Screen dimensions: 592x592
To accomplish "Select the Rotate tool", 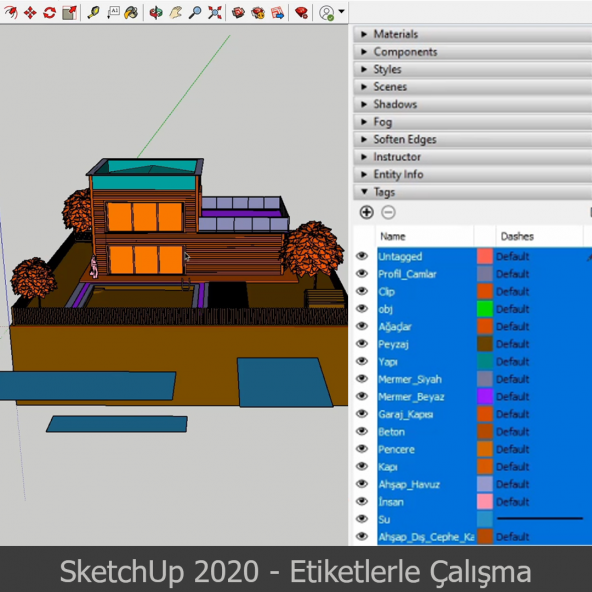I will [49, 13].
